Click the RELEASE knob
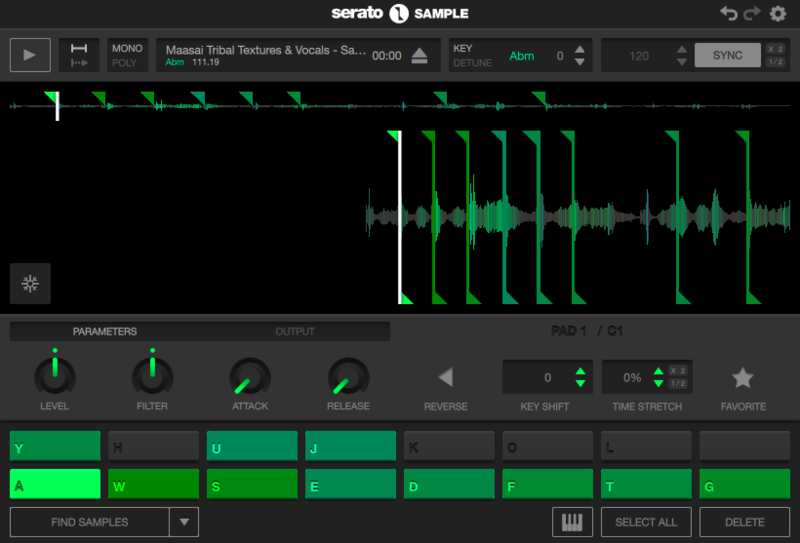Screen dimensions: 800x543 pyautogui.click(x=348, y=377)
